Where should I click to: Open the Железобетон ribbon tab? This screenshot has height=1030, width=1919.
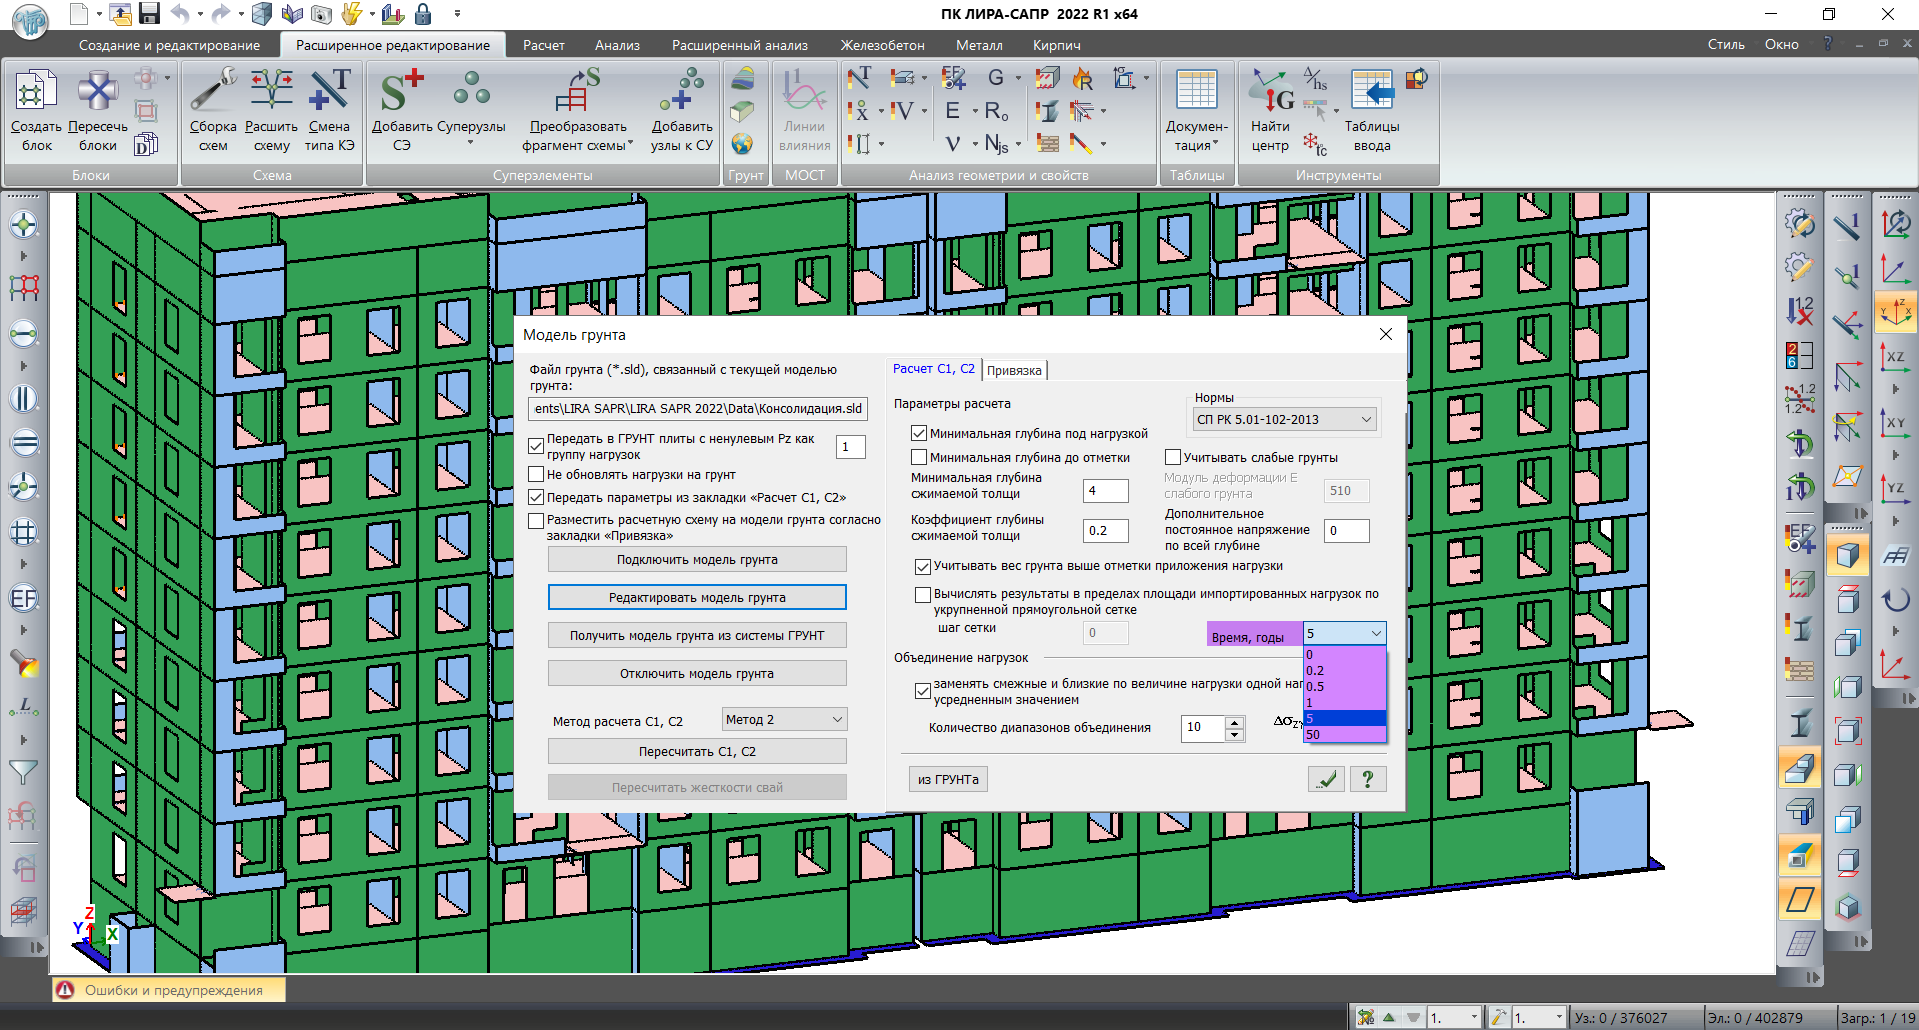[881, 45]
